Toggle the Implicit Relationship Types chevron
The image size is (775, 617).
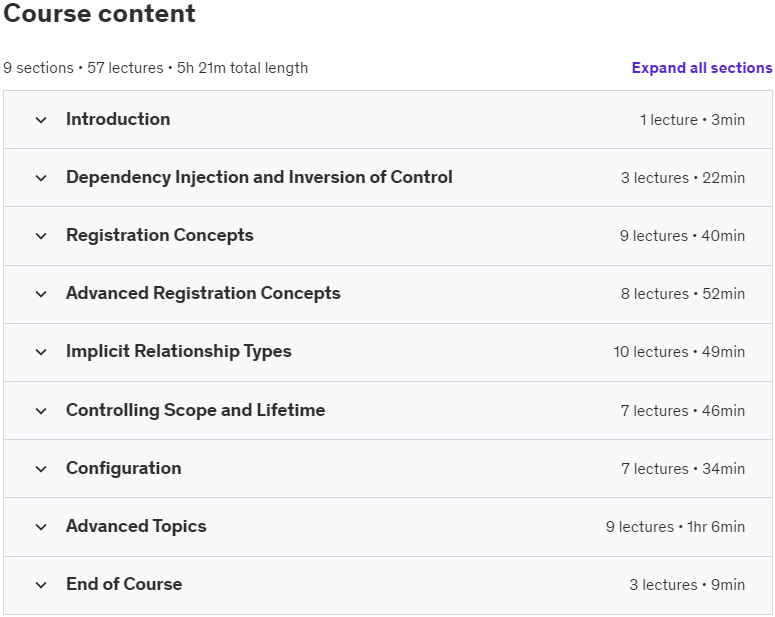click(41, 352)
